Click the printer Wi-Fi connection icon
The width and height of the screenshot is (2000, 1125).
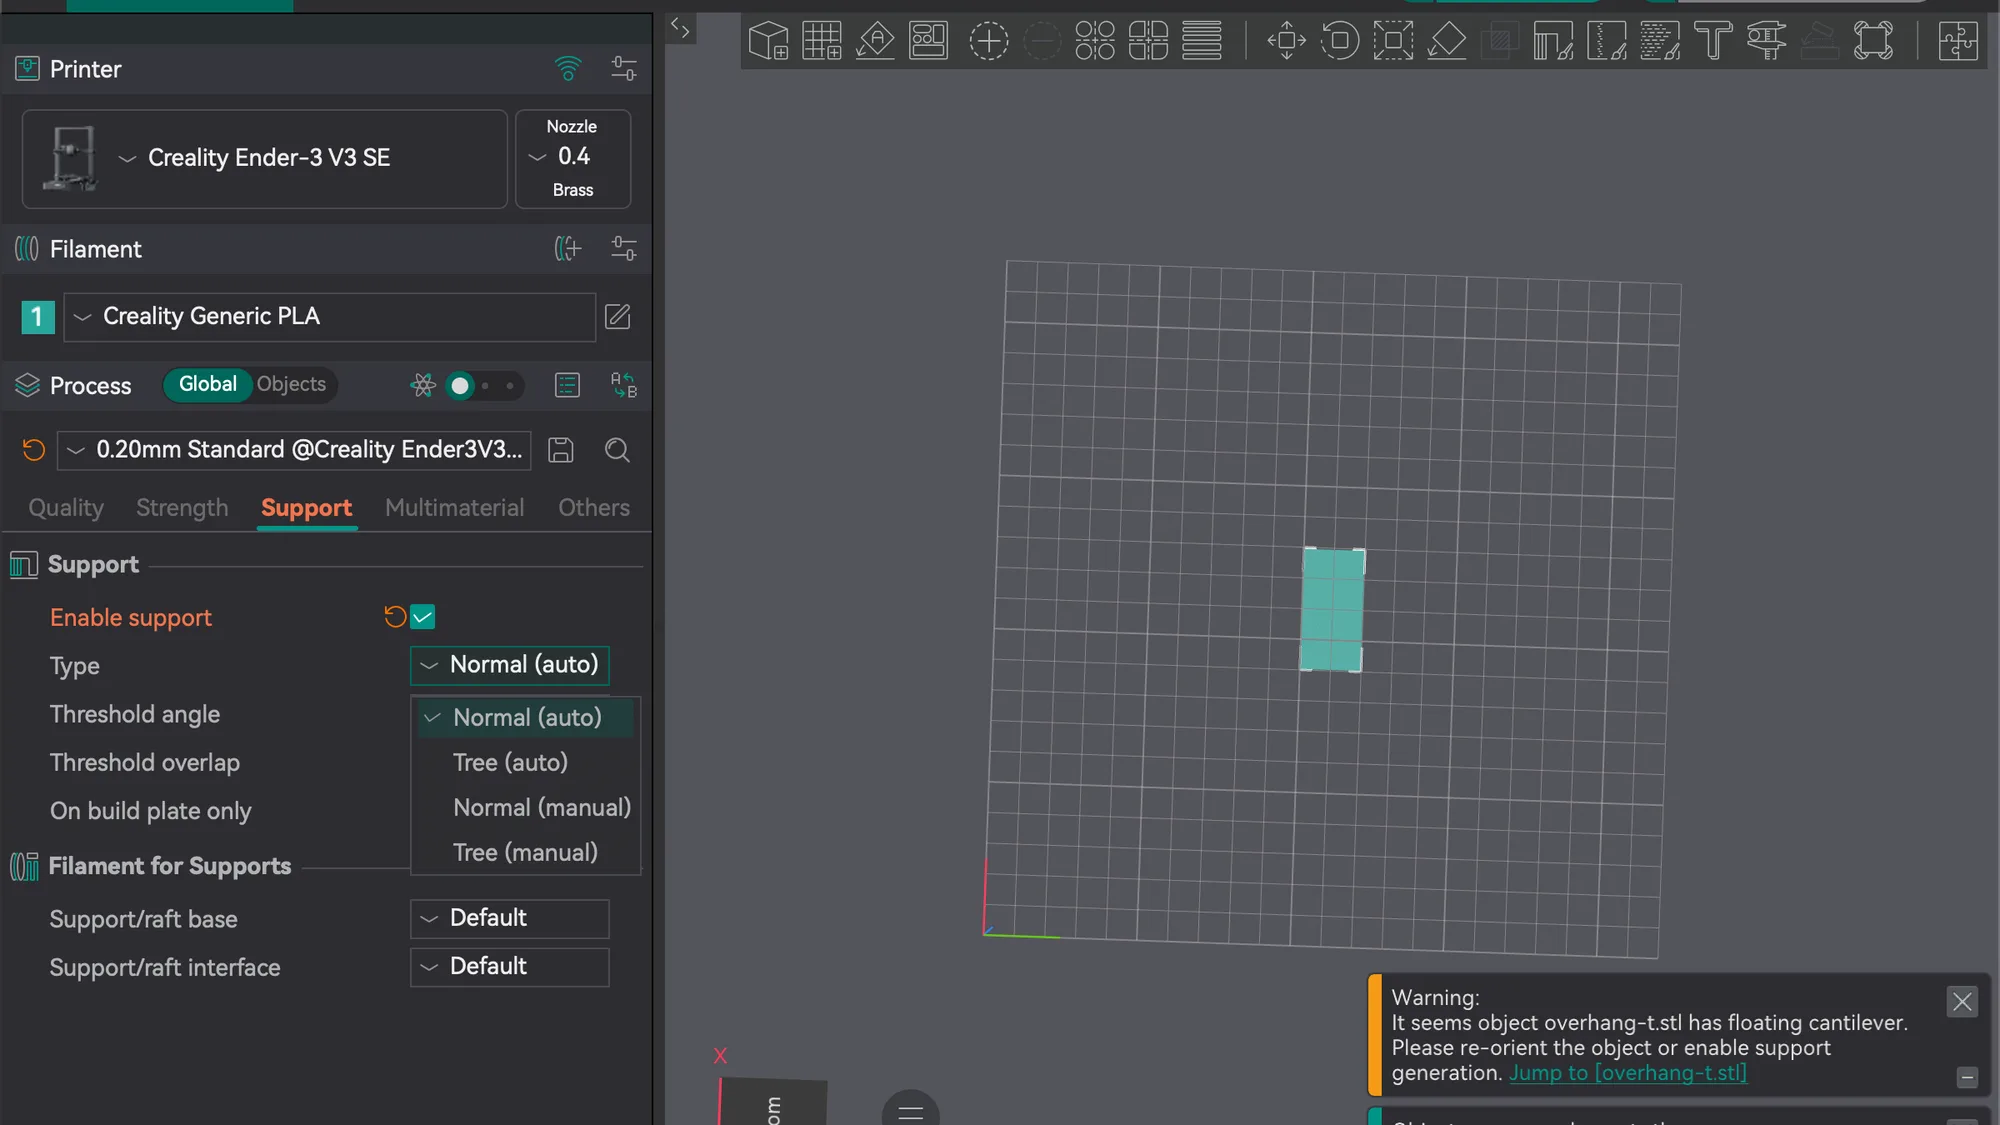pos(568,69)
